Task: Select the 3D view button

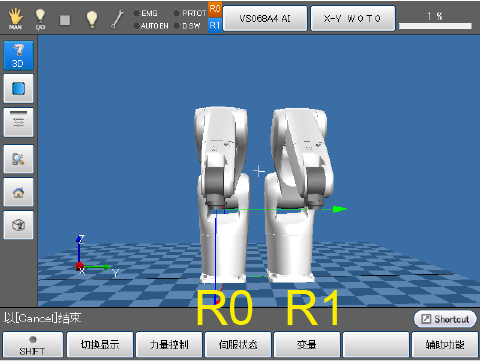Action: 18,55
